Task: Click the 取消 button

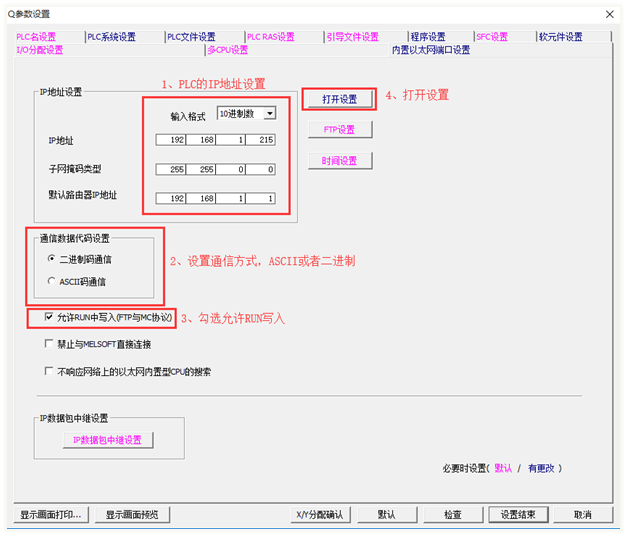Action: click(583, 514)
